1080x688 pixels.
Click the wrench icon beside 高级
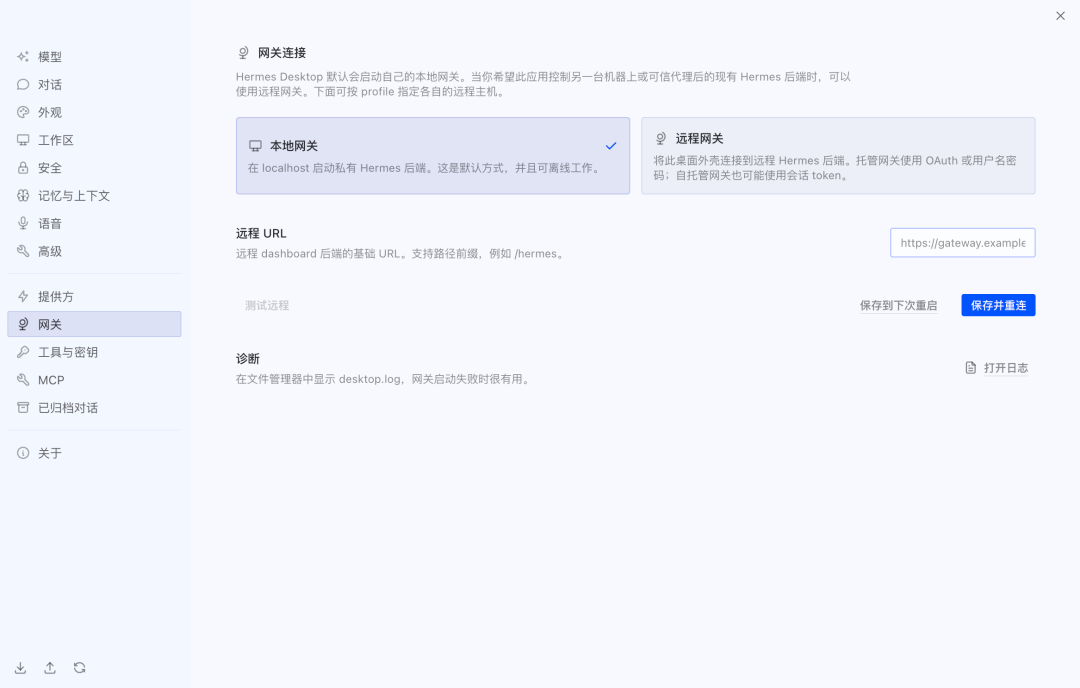click(x=23, y=251)
